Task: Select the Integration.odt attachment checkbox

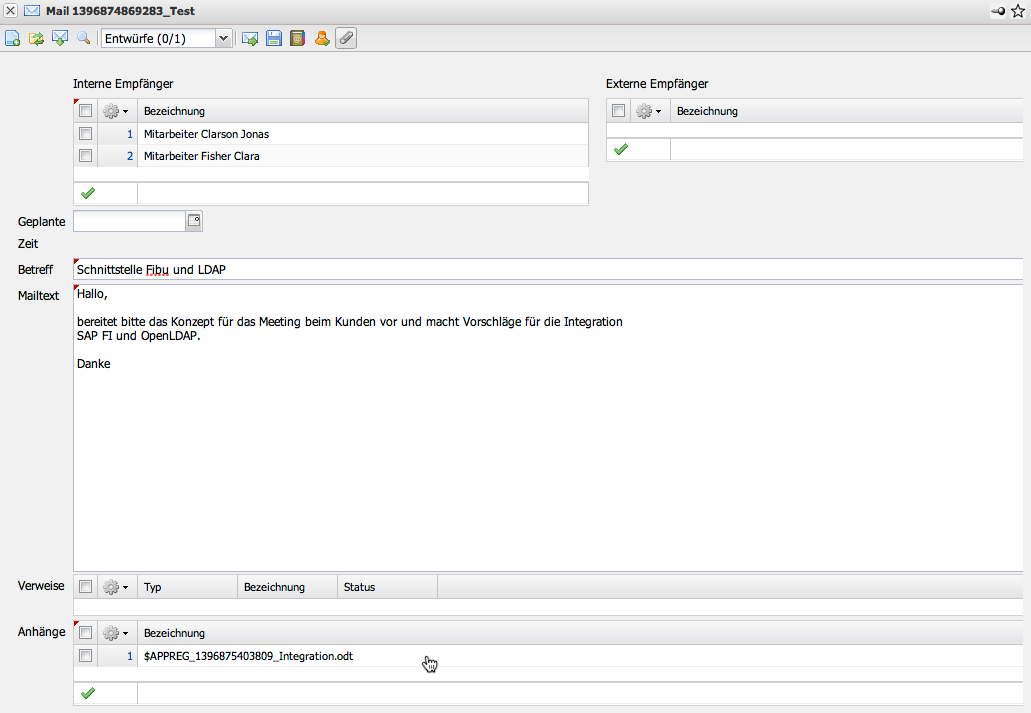Action: (86, 656)
